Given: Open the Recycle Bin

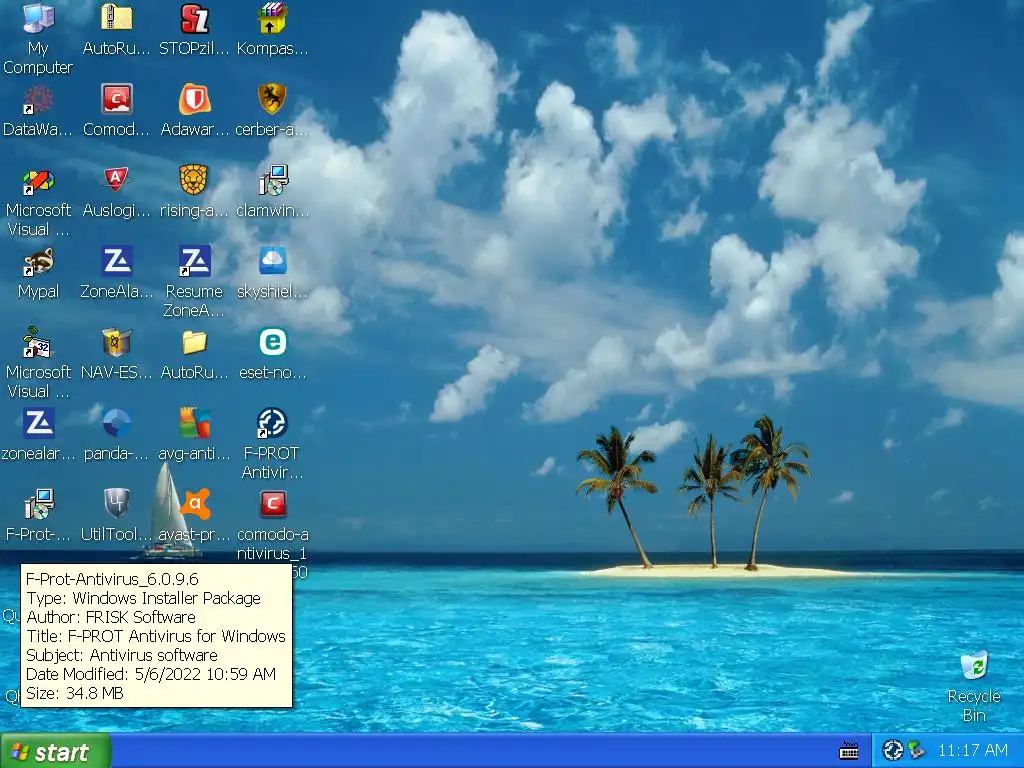Looking at the screenshot, I should 974,666.
